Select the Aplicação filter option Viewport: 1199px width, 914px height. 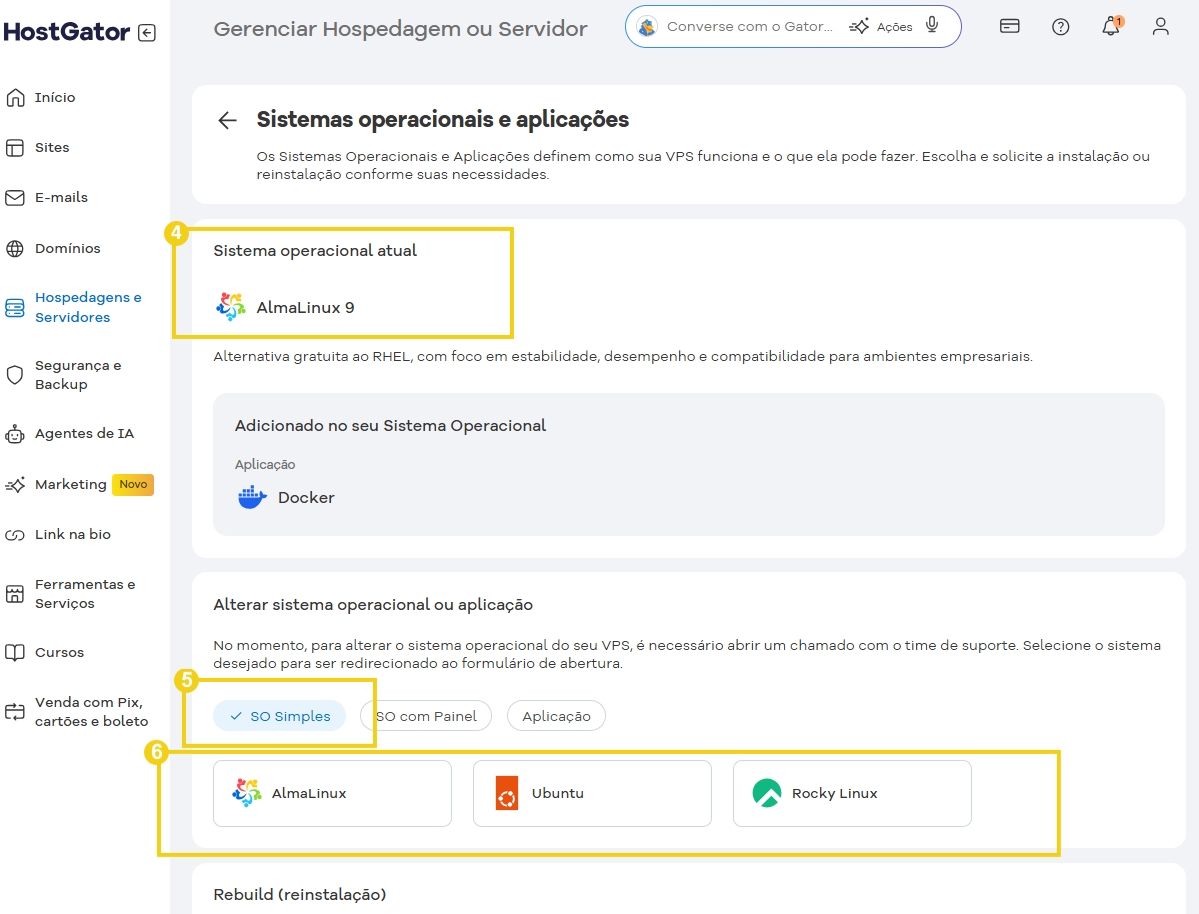click(x=556, y=715)
